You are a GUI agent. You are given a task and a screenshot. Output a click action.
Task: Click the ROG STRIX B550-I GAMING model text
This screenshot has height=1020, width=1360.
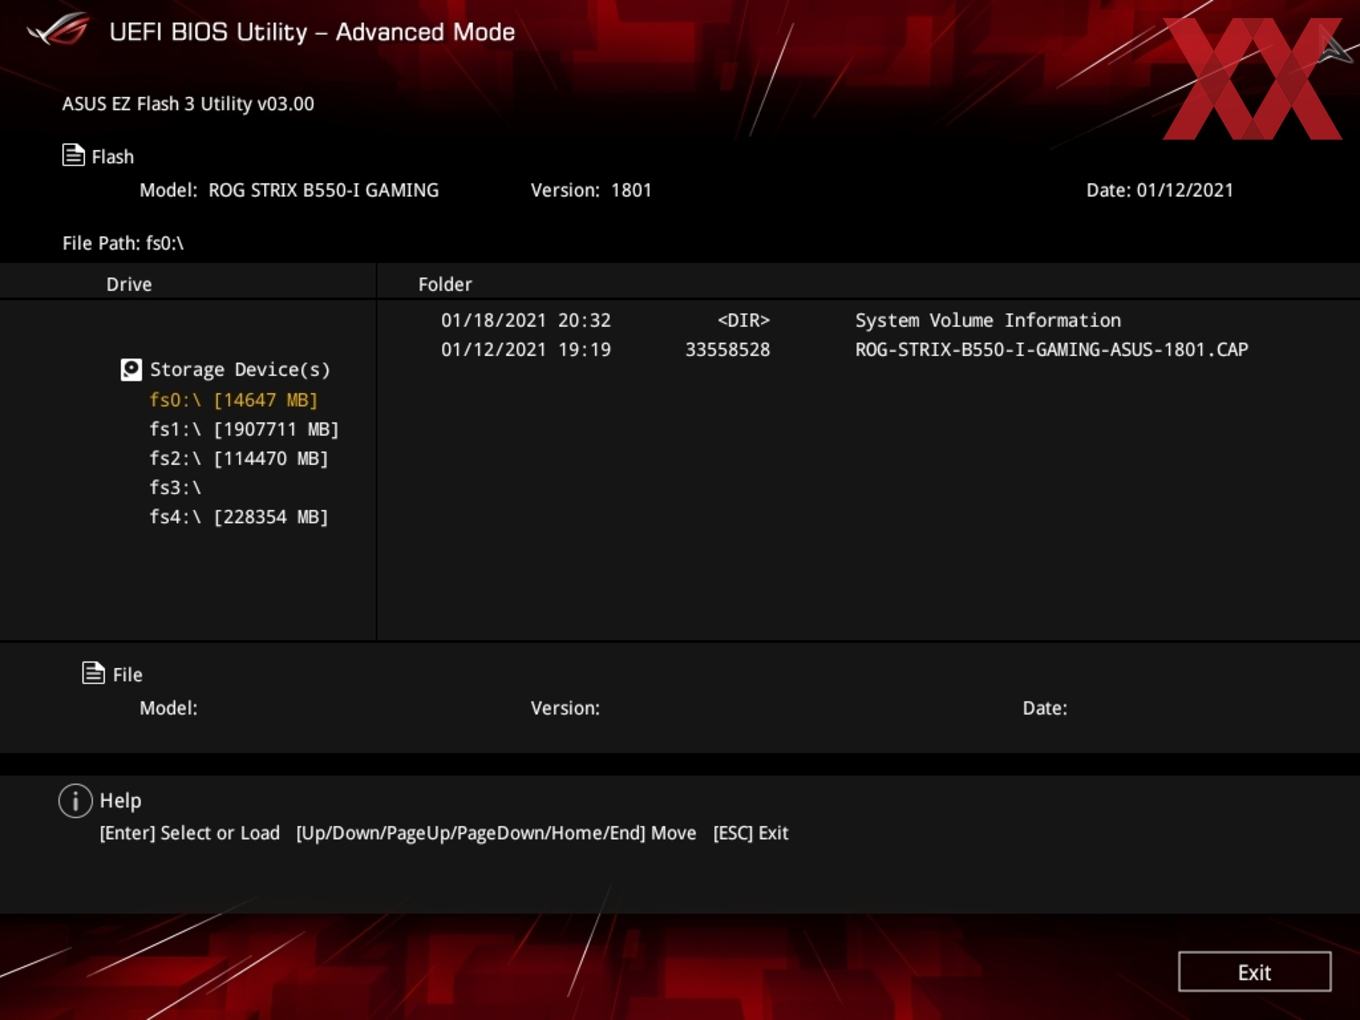(323, 190)
